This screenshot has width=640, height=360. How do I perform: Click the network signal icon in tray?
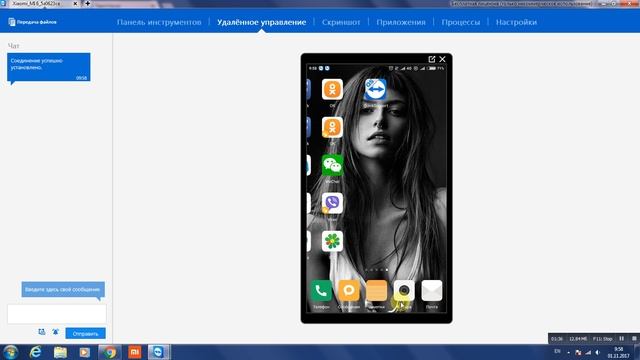pos(588,352)
